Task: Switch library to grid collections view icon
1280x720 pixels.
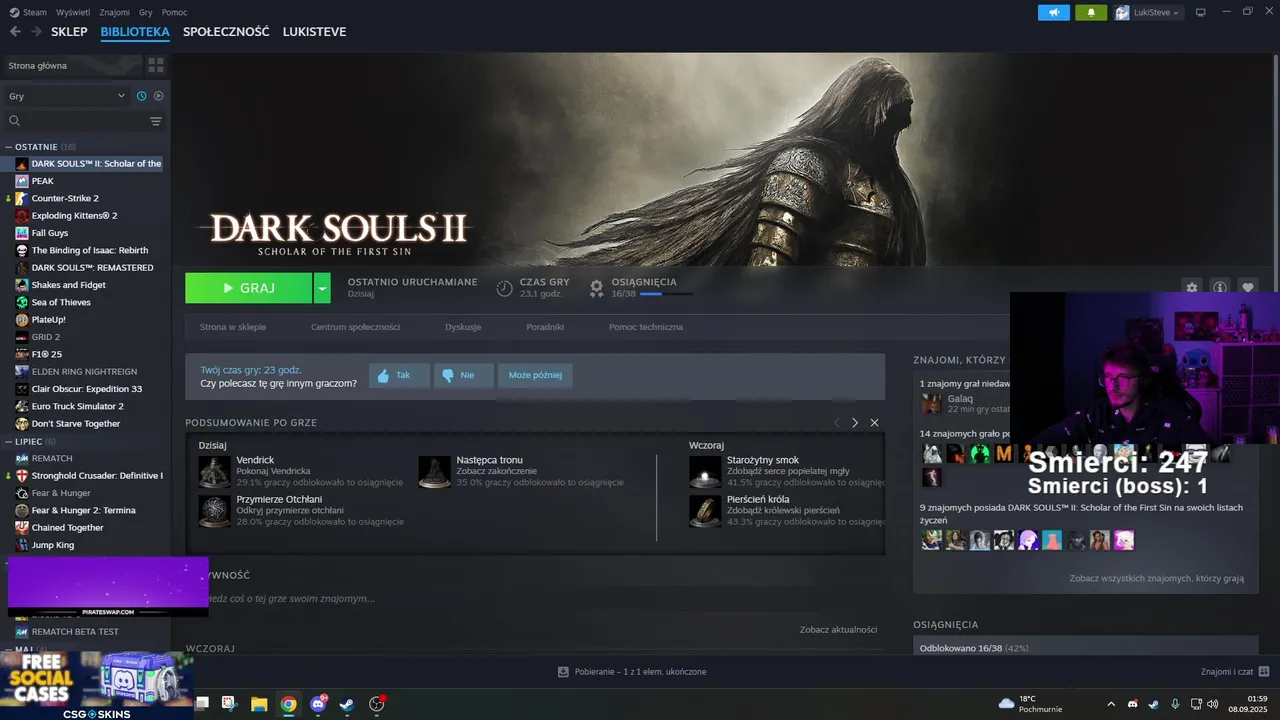Action: click(156, 65)
